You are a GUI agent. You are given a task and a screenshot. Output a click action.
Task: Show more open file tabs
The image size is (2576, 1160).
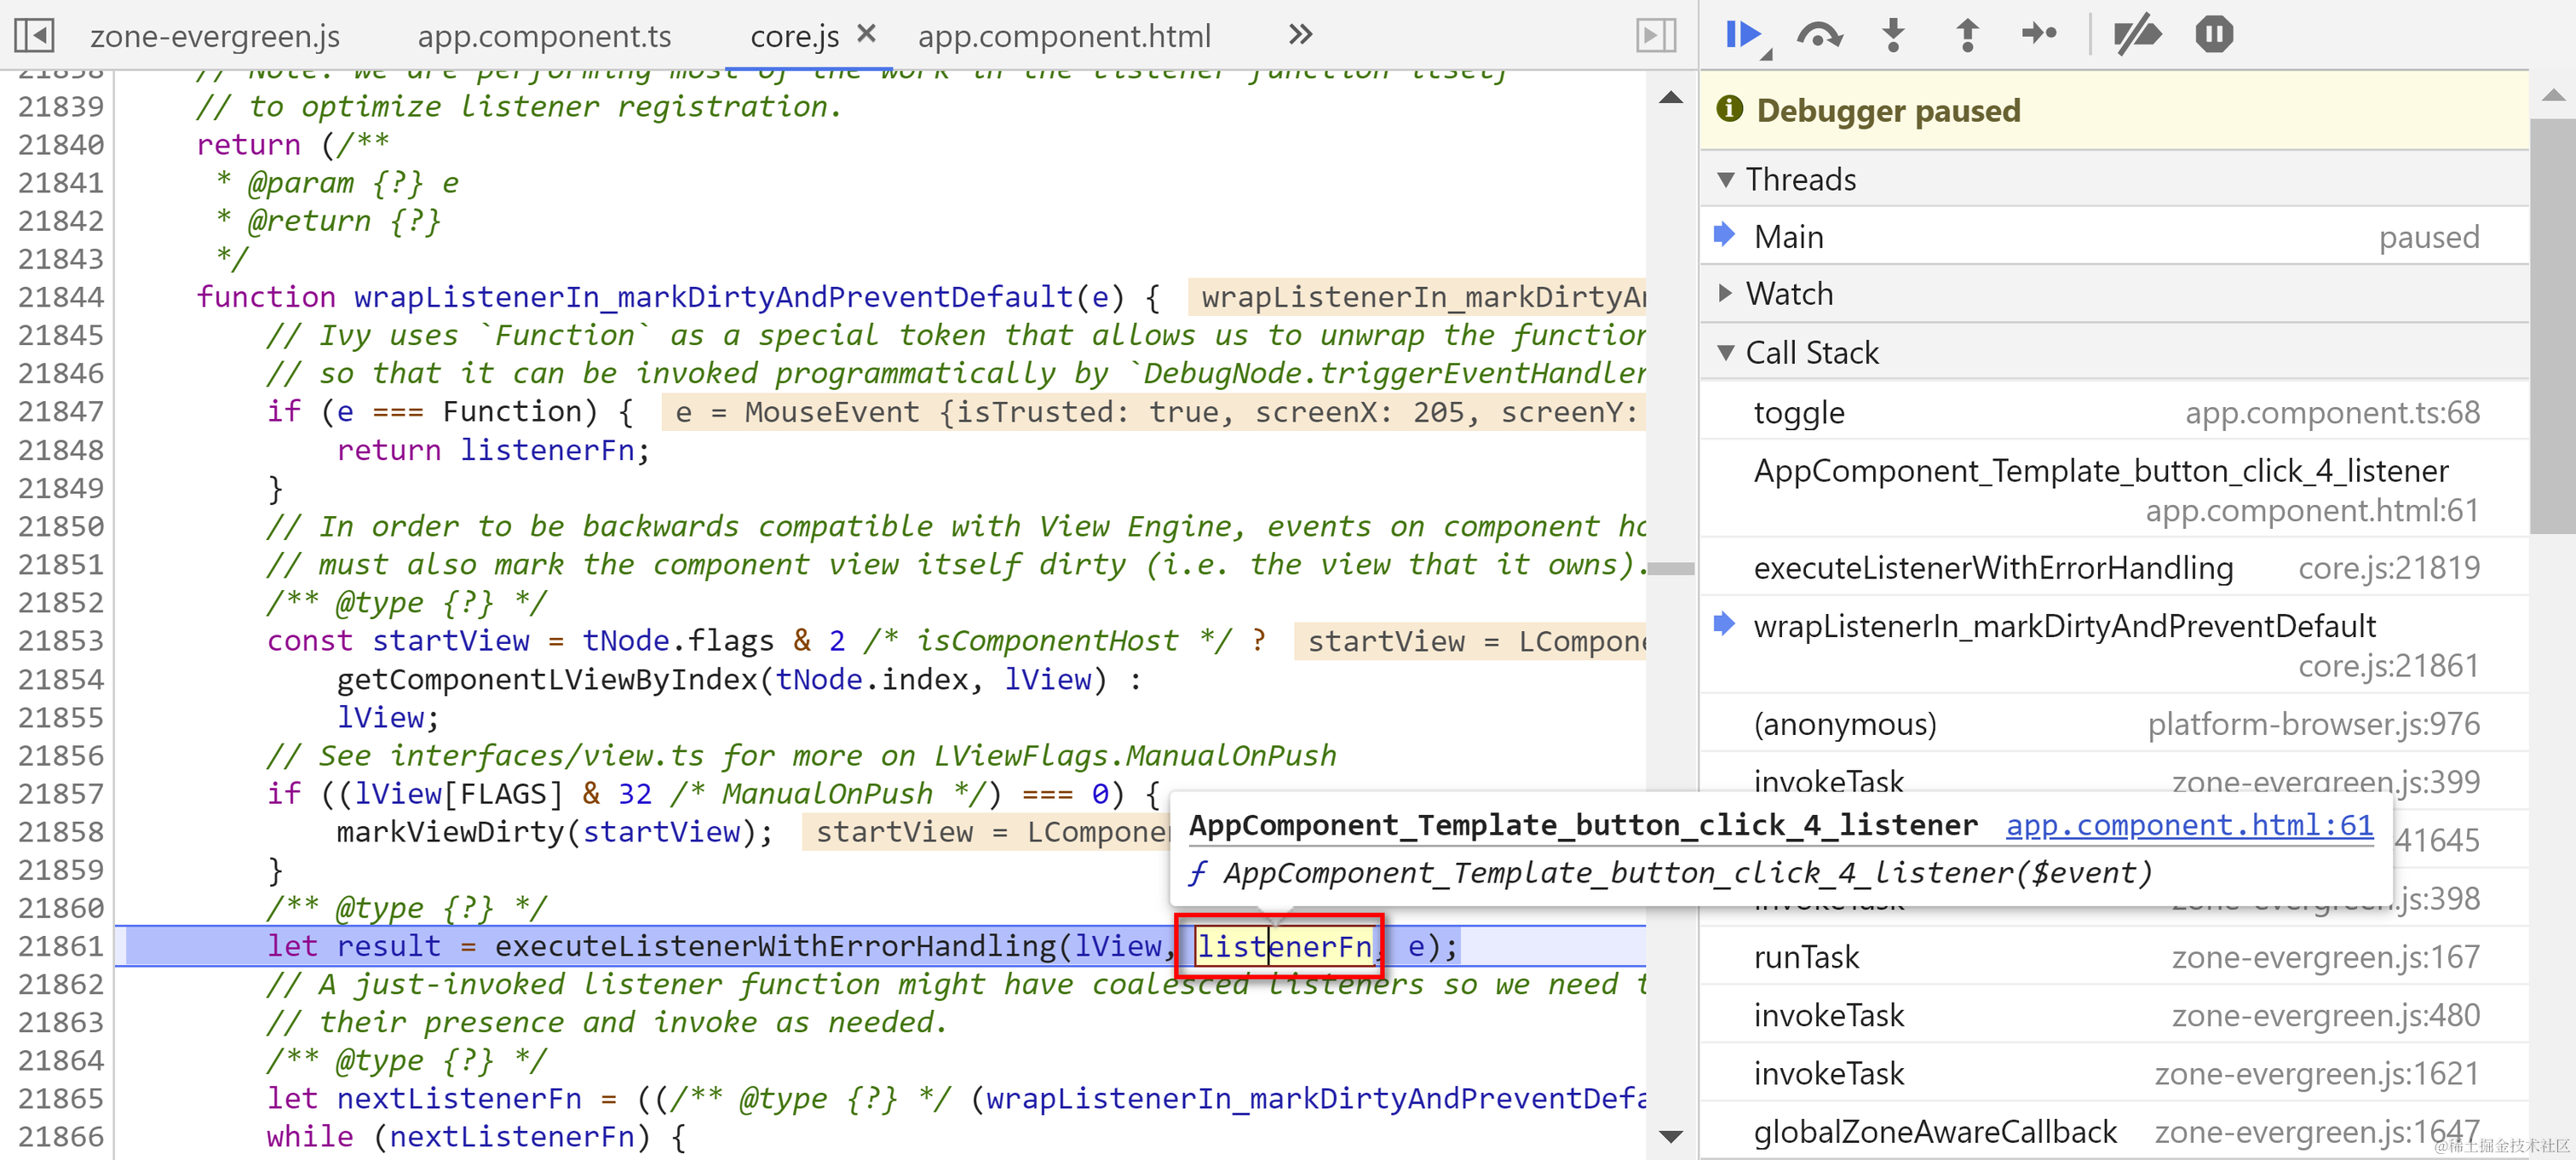(1299, 36)
